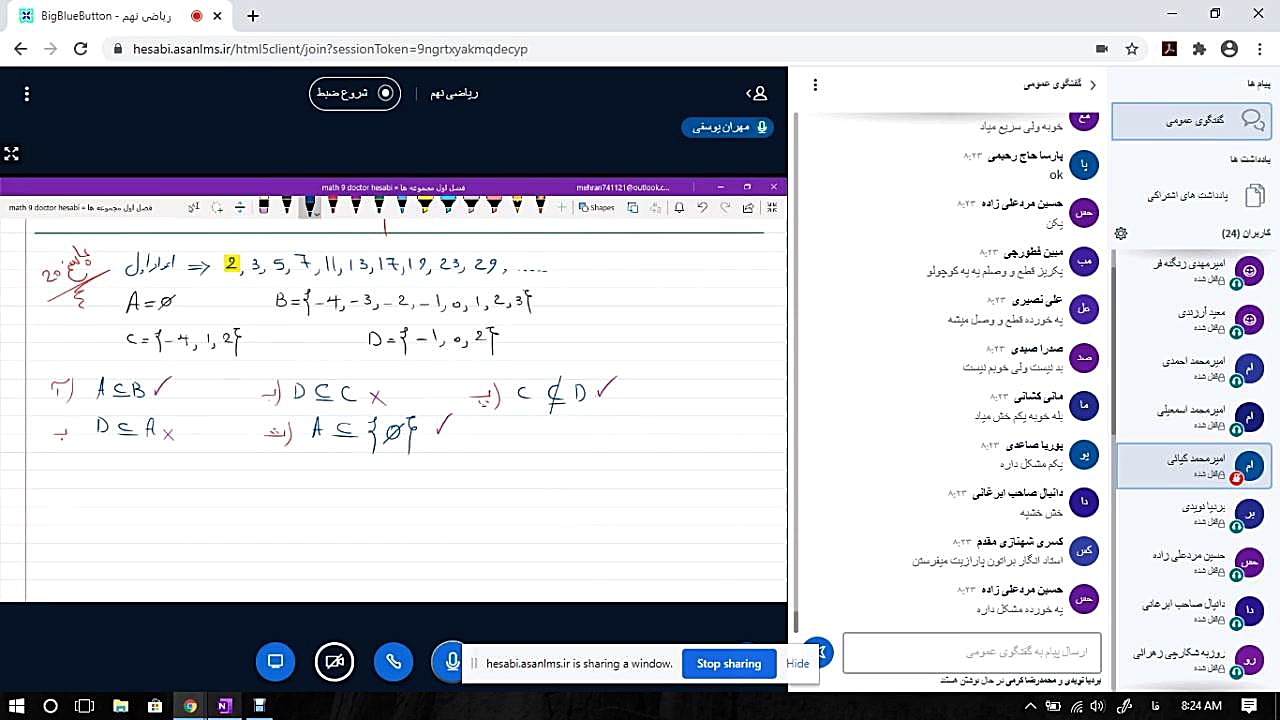The height and width of the screenshot is (720, 1280).
Task: Click user امیرمحمد احمدی in users list
Action: [1194, 367]
